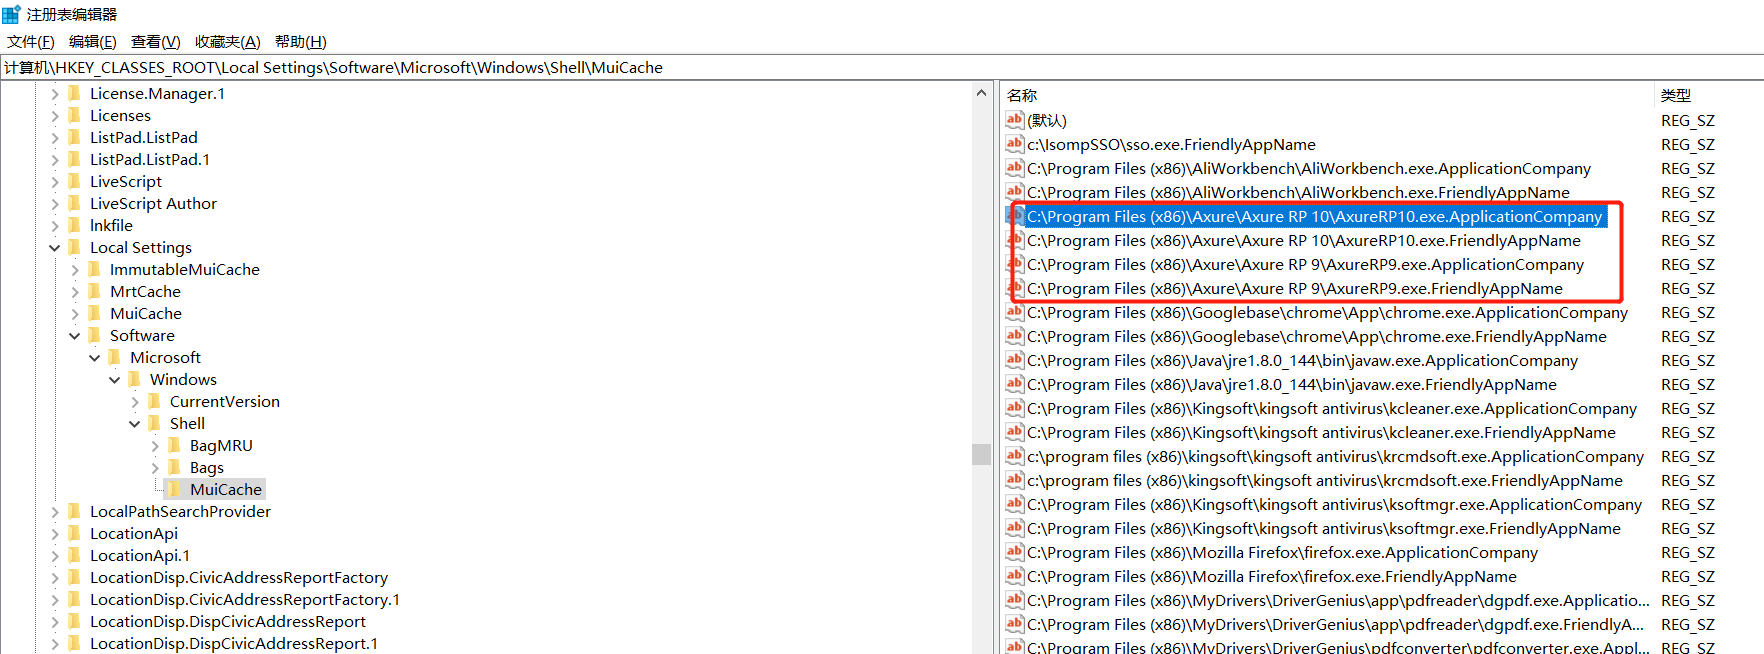The width and height of the screenshot is (1764, 654).
Task: Click string icon for javaw.exe.ApplicationCompany
Action: coord(1015,360)
